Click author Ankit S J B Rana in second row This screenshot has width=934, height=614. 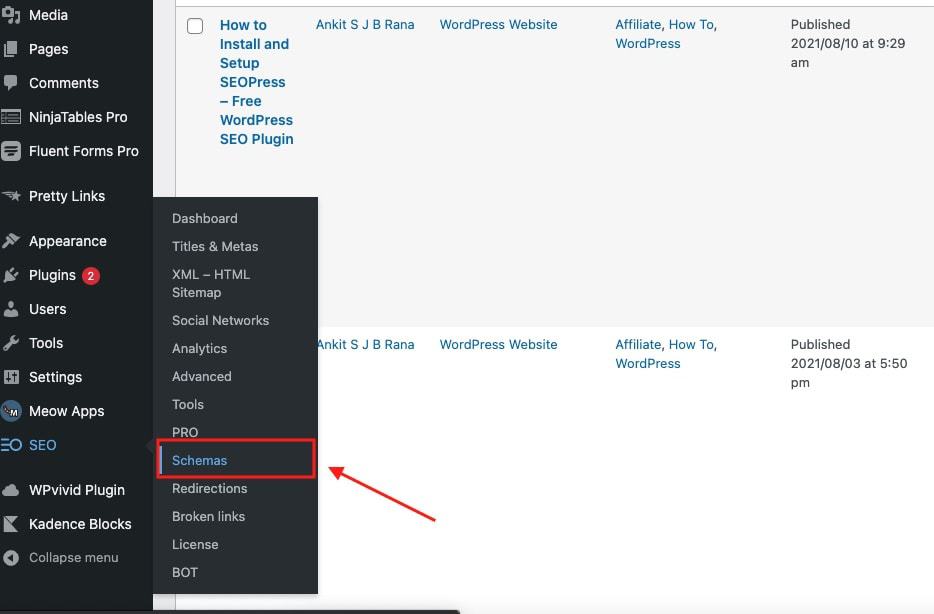365,344
